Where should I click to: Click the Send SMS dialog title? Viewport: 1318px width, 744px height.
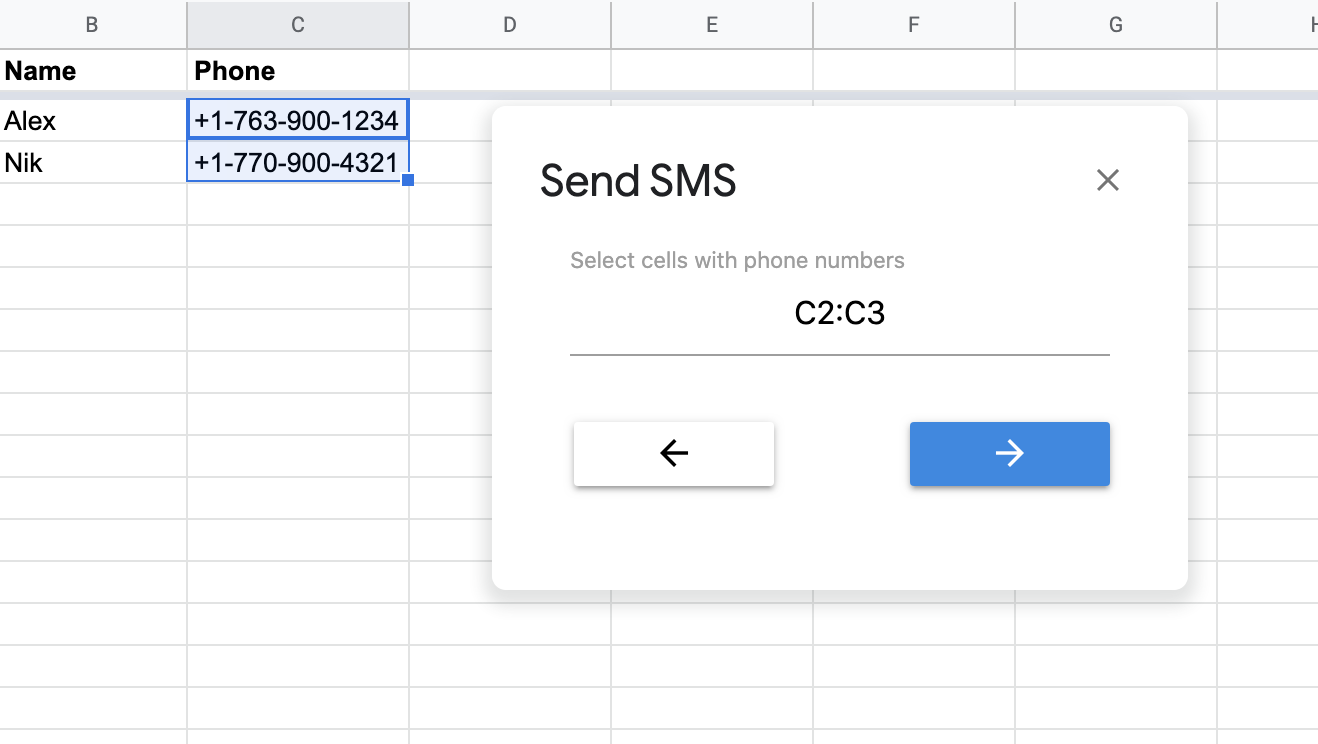(637, 181)
